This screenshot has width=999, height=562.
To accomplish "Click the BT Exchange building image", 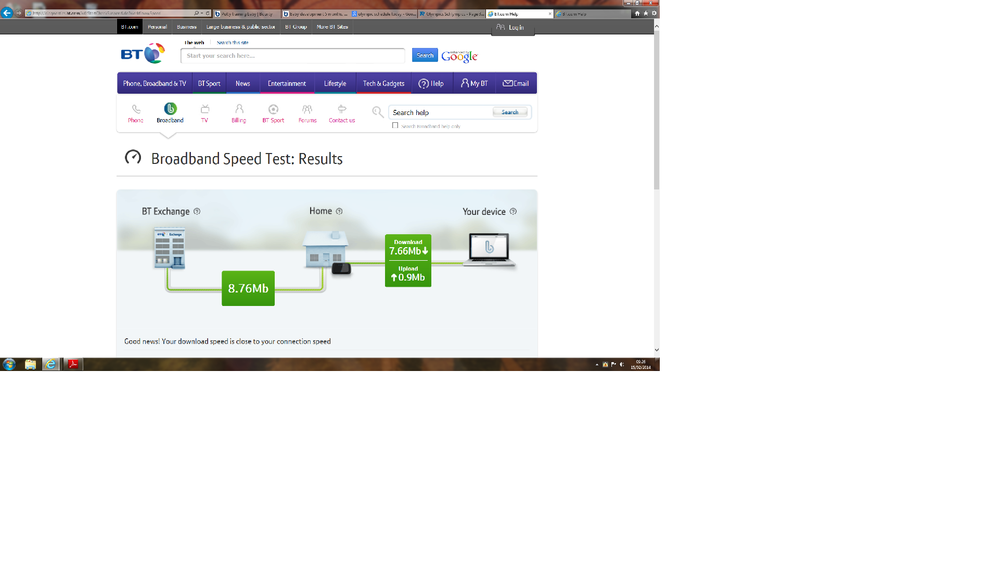I will [x=169, y=249].
